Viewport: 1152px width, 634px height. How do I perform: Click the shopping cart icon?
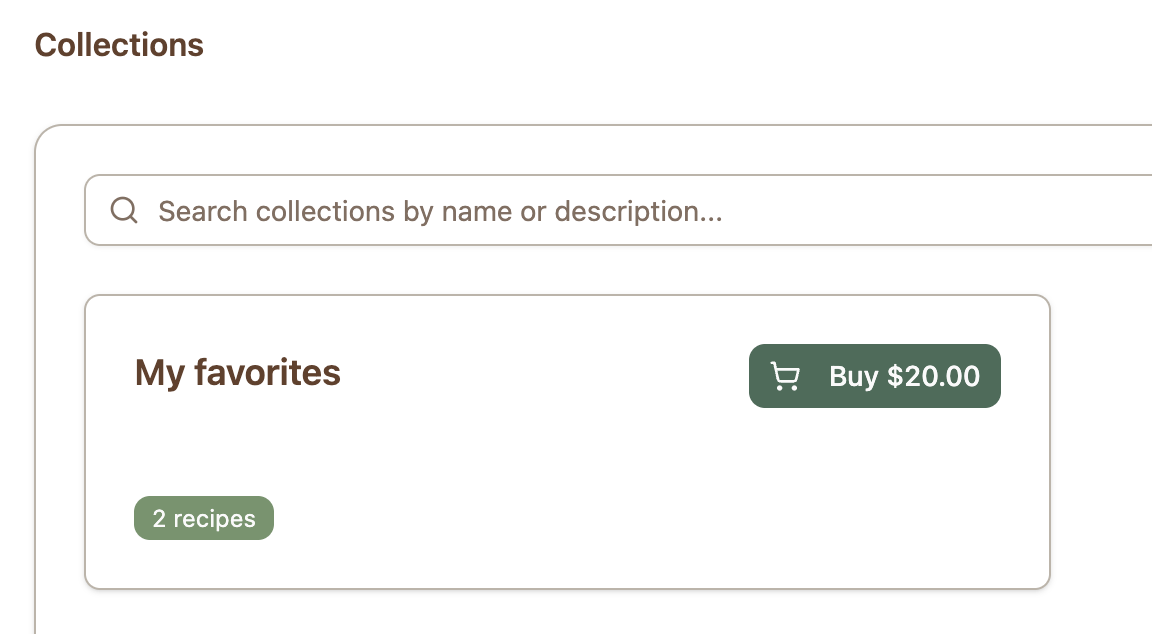tap(786, 377)
